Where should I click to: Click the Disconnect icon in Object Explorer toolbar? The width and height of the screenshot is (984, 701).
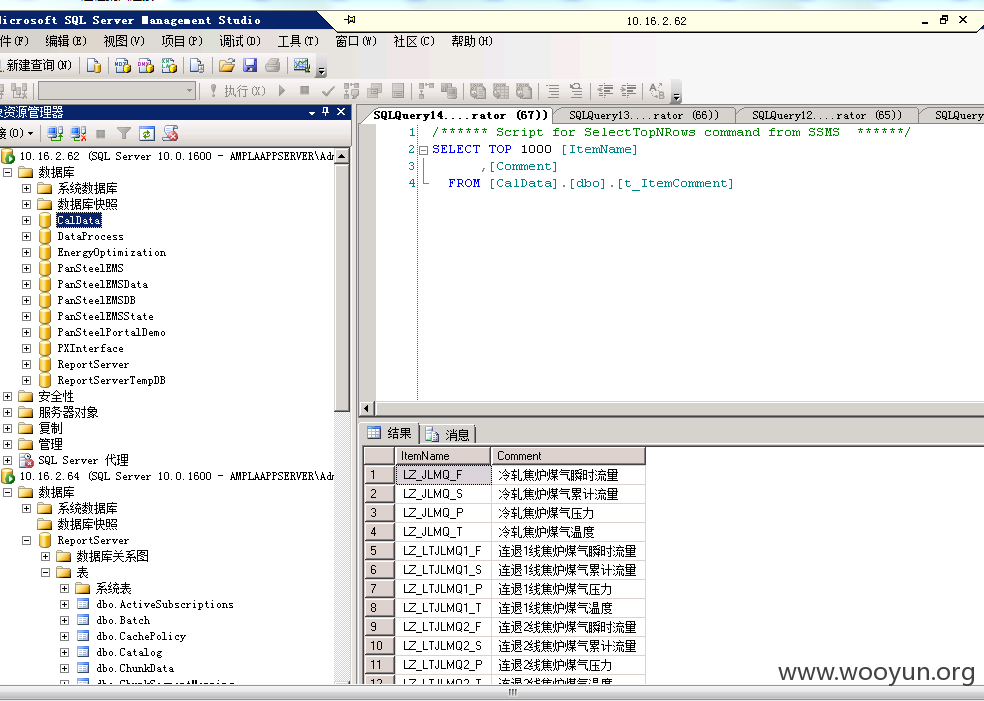tap(78, 133)
